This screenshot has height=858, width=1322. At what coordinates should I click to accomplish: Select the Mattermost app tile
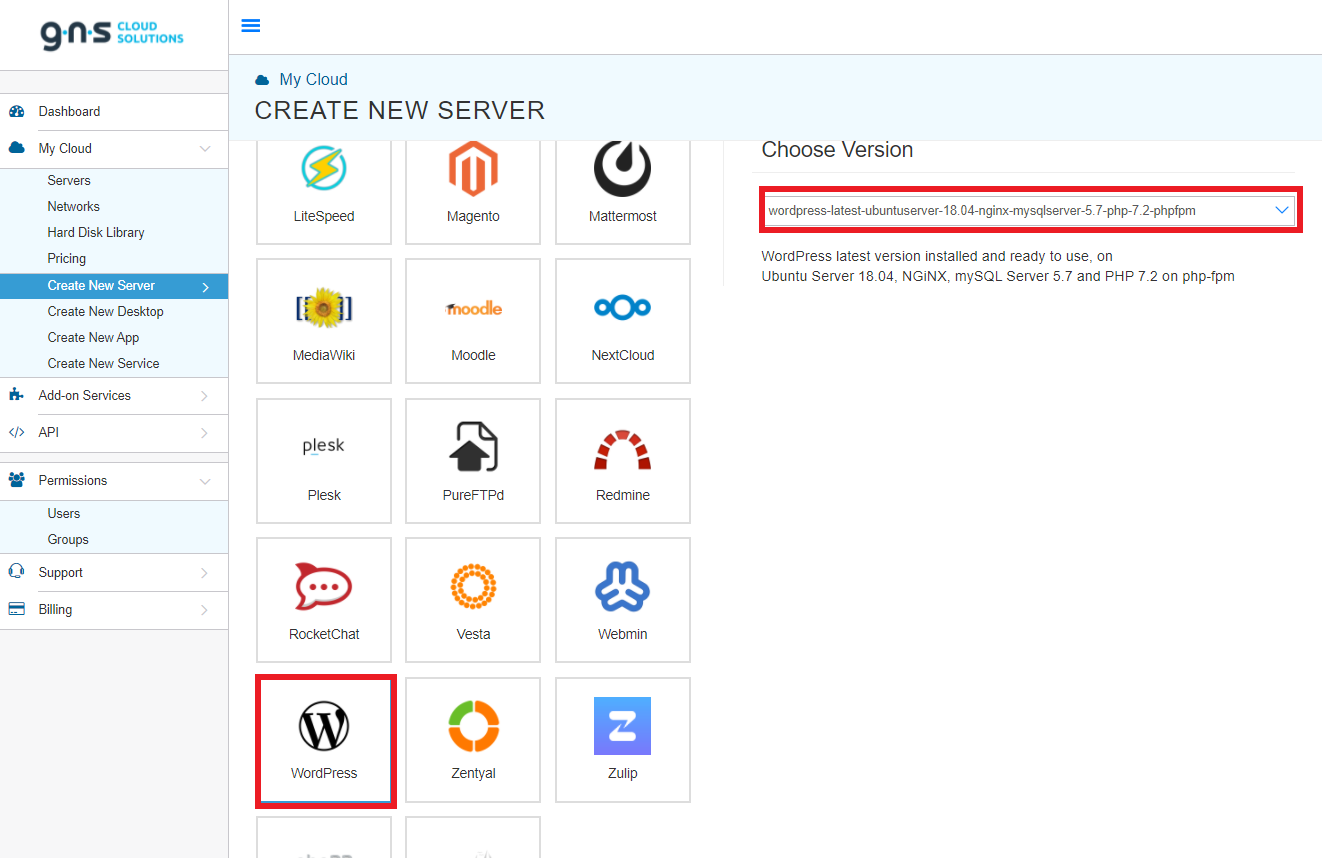coord(623,192)
